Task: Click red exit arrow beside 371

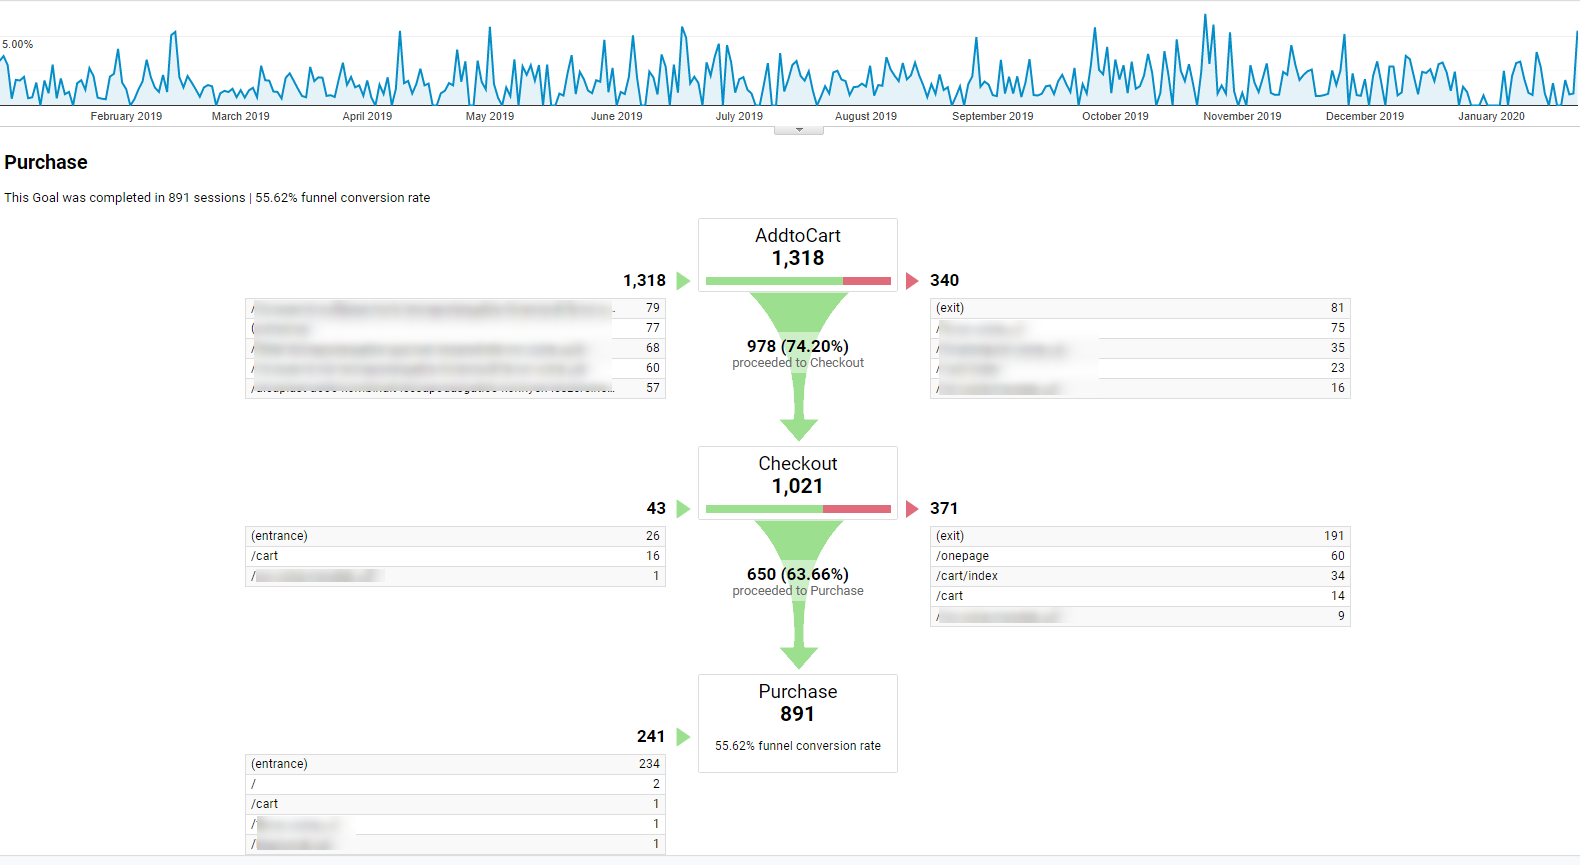Action: (x=912, y=509)
